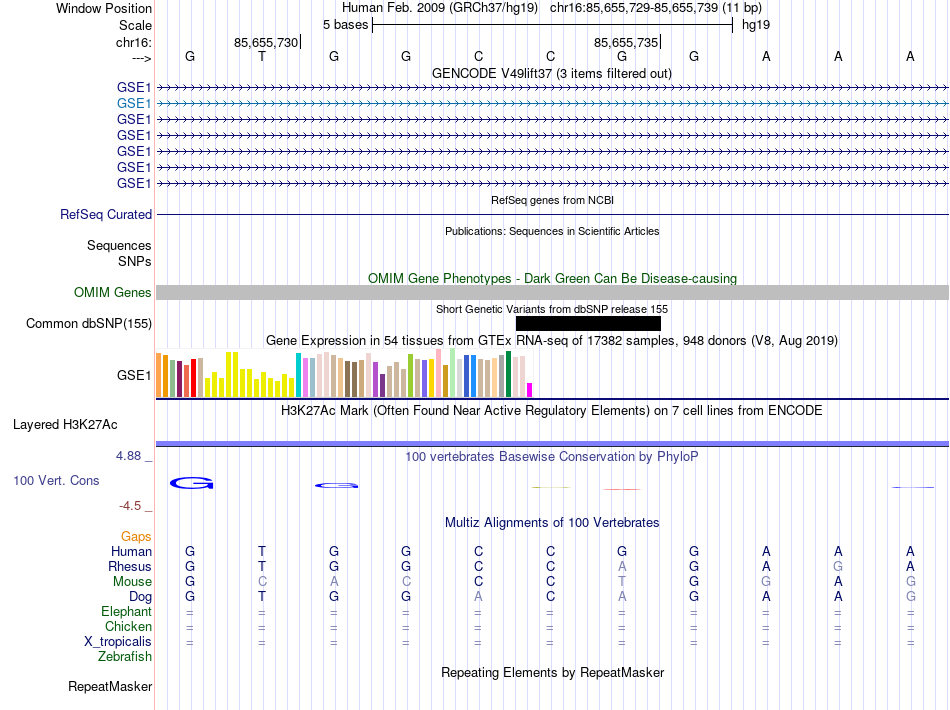This screenshot has height=710, width=950.
Task: Open the Common dbSNP(155) track label
Action: (89, 323)
